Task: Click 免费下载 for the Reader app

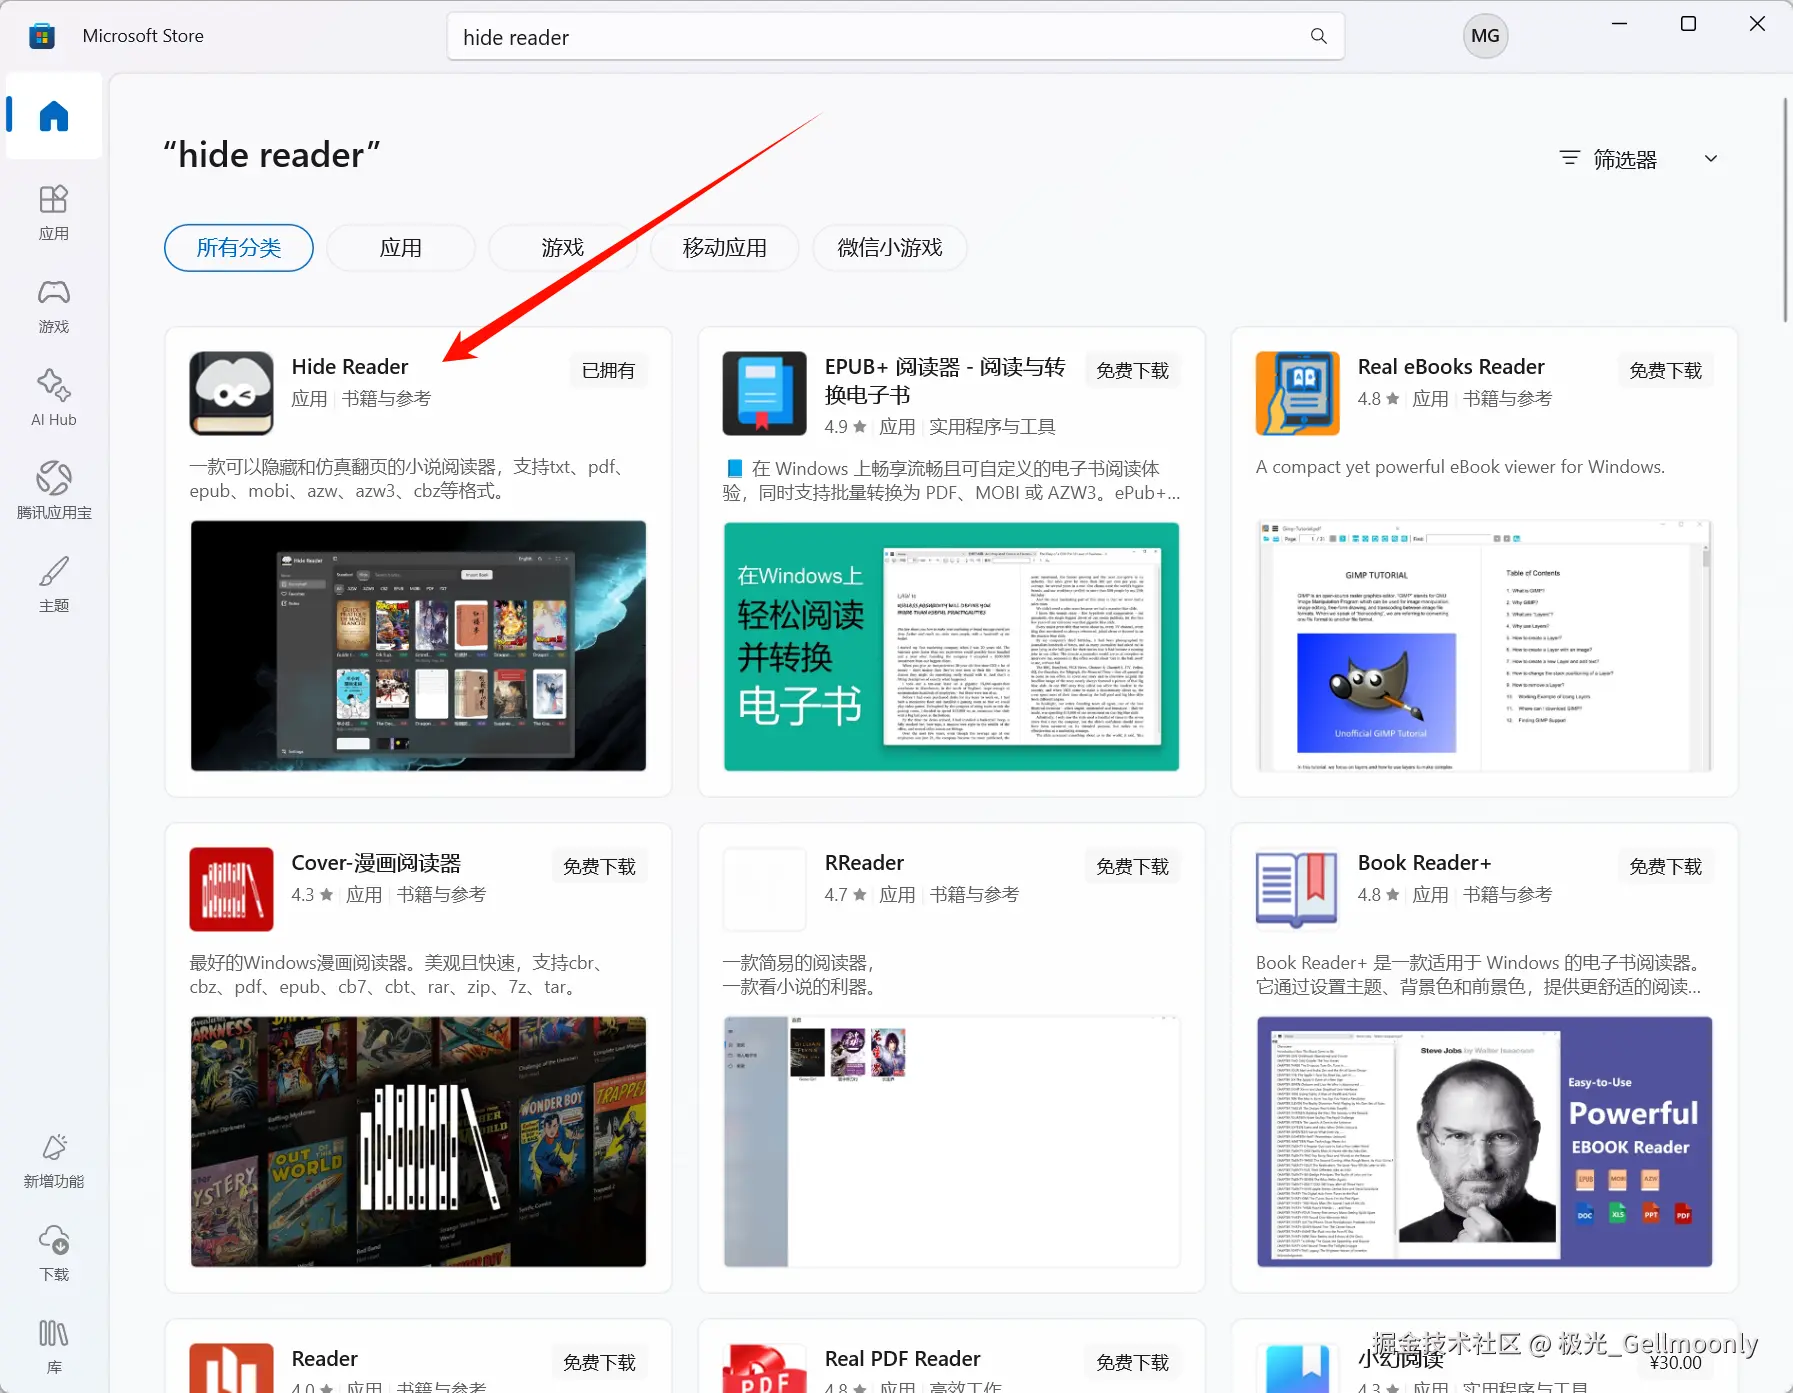Action: click(600, 1362)
